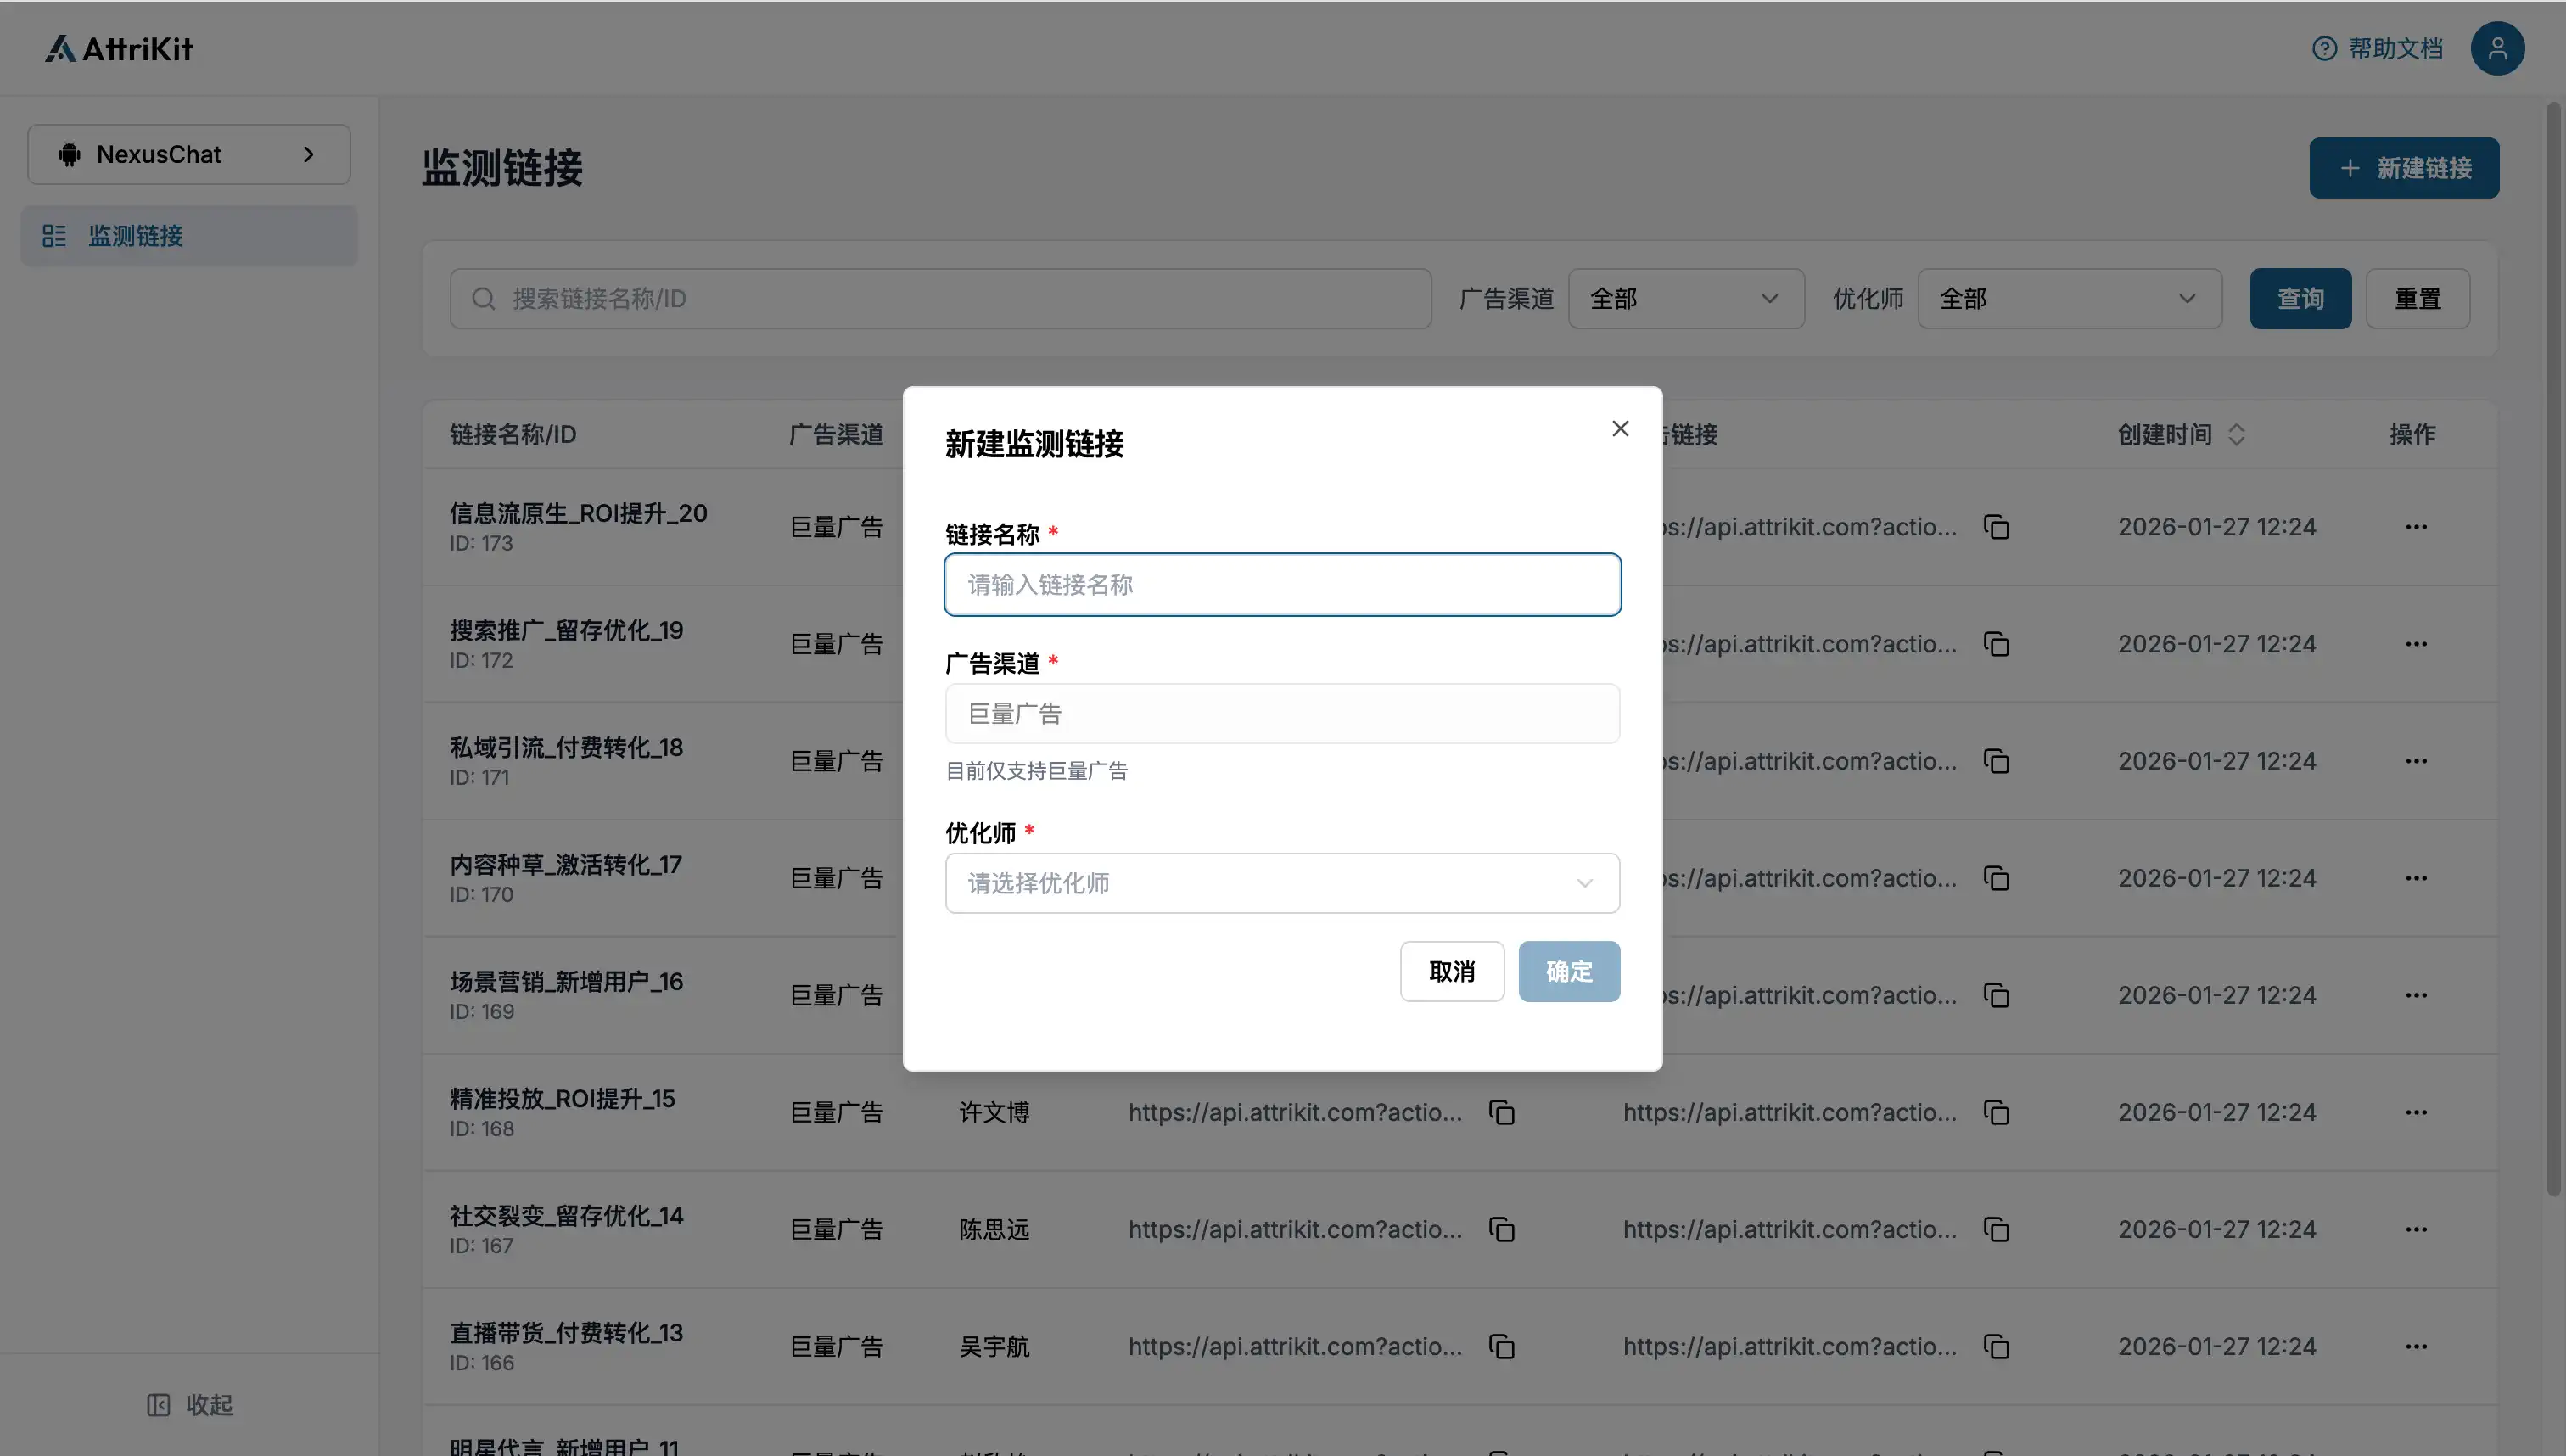This screenshot has height=1456, width=2566.
Task: Click the user avatar icon
Action: [2497, 48]
